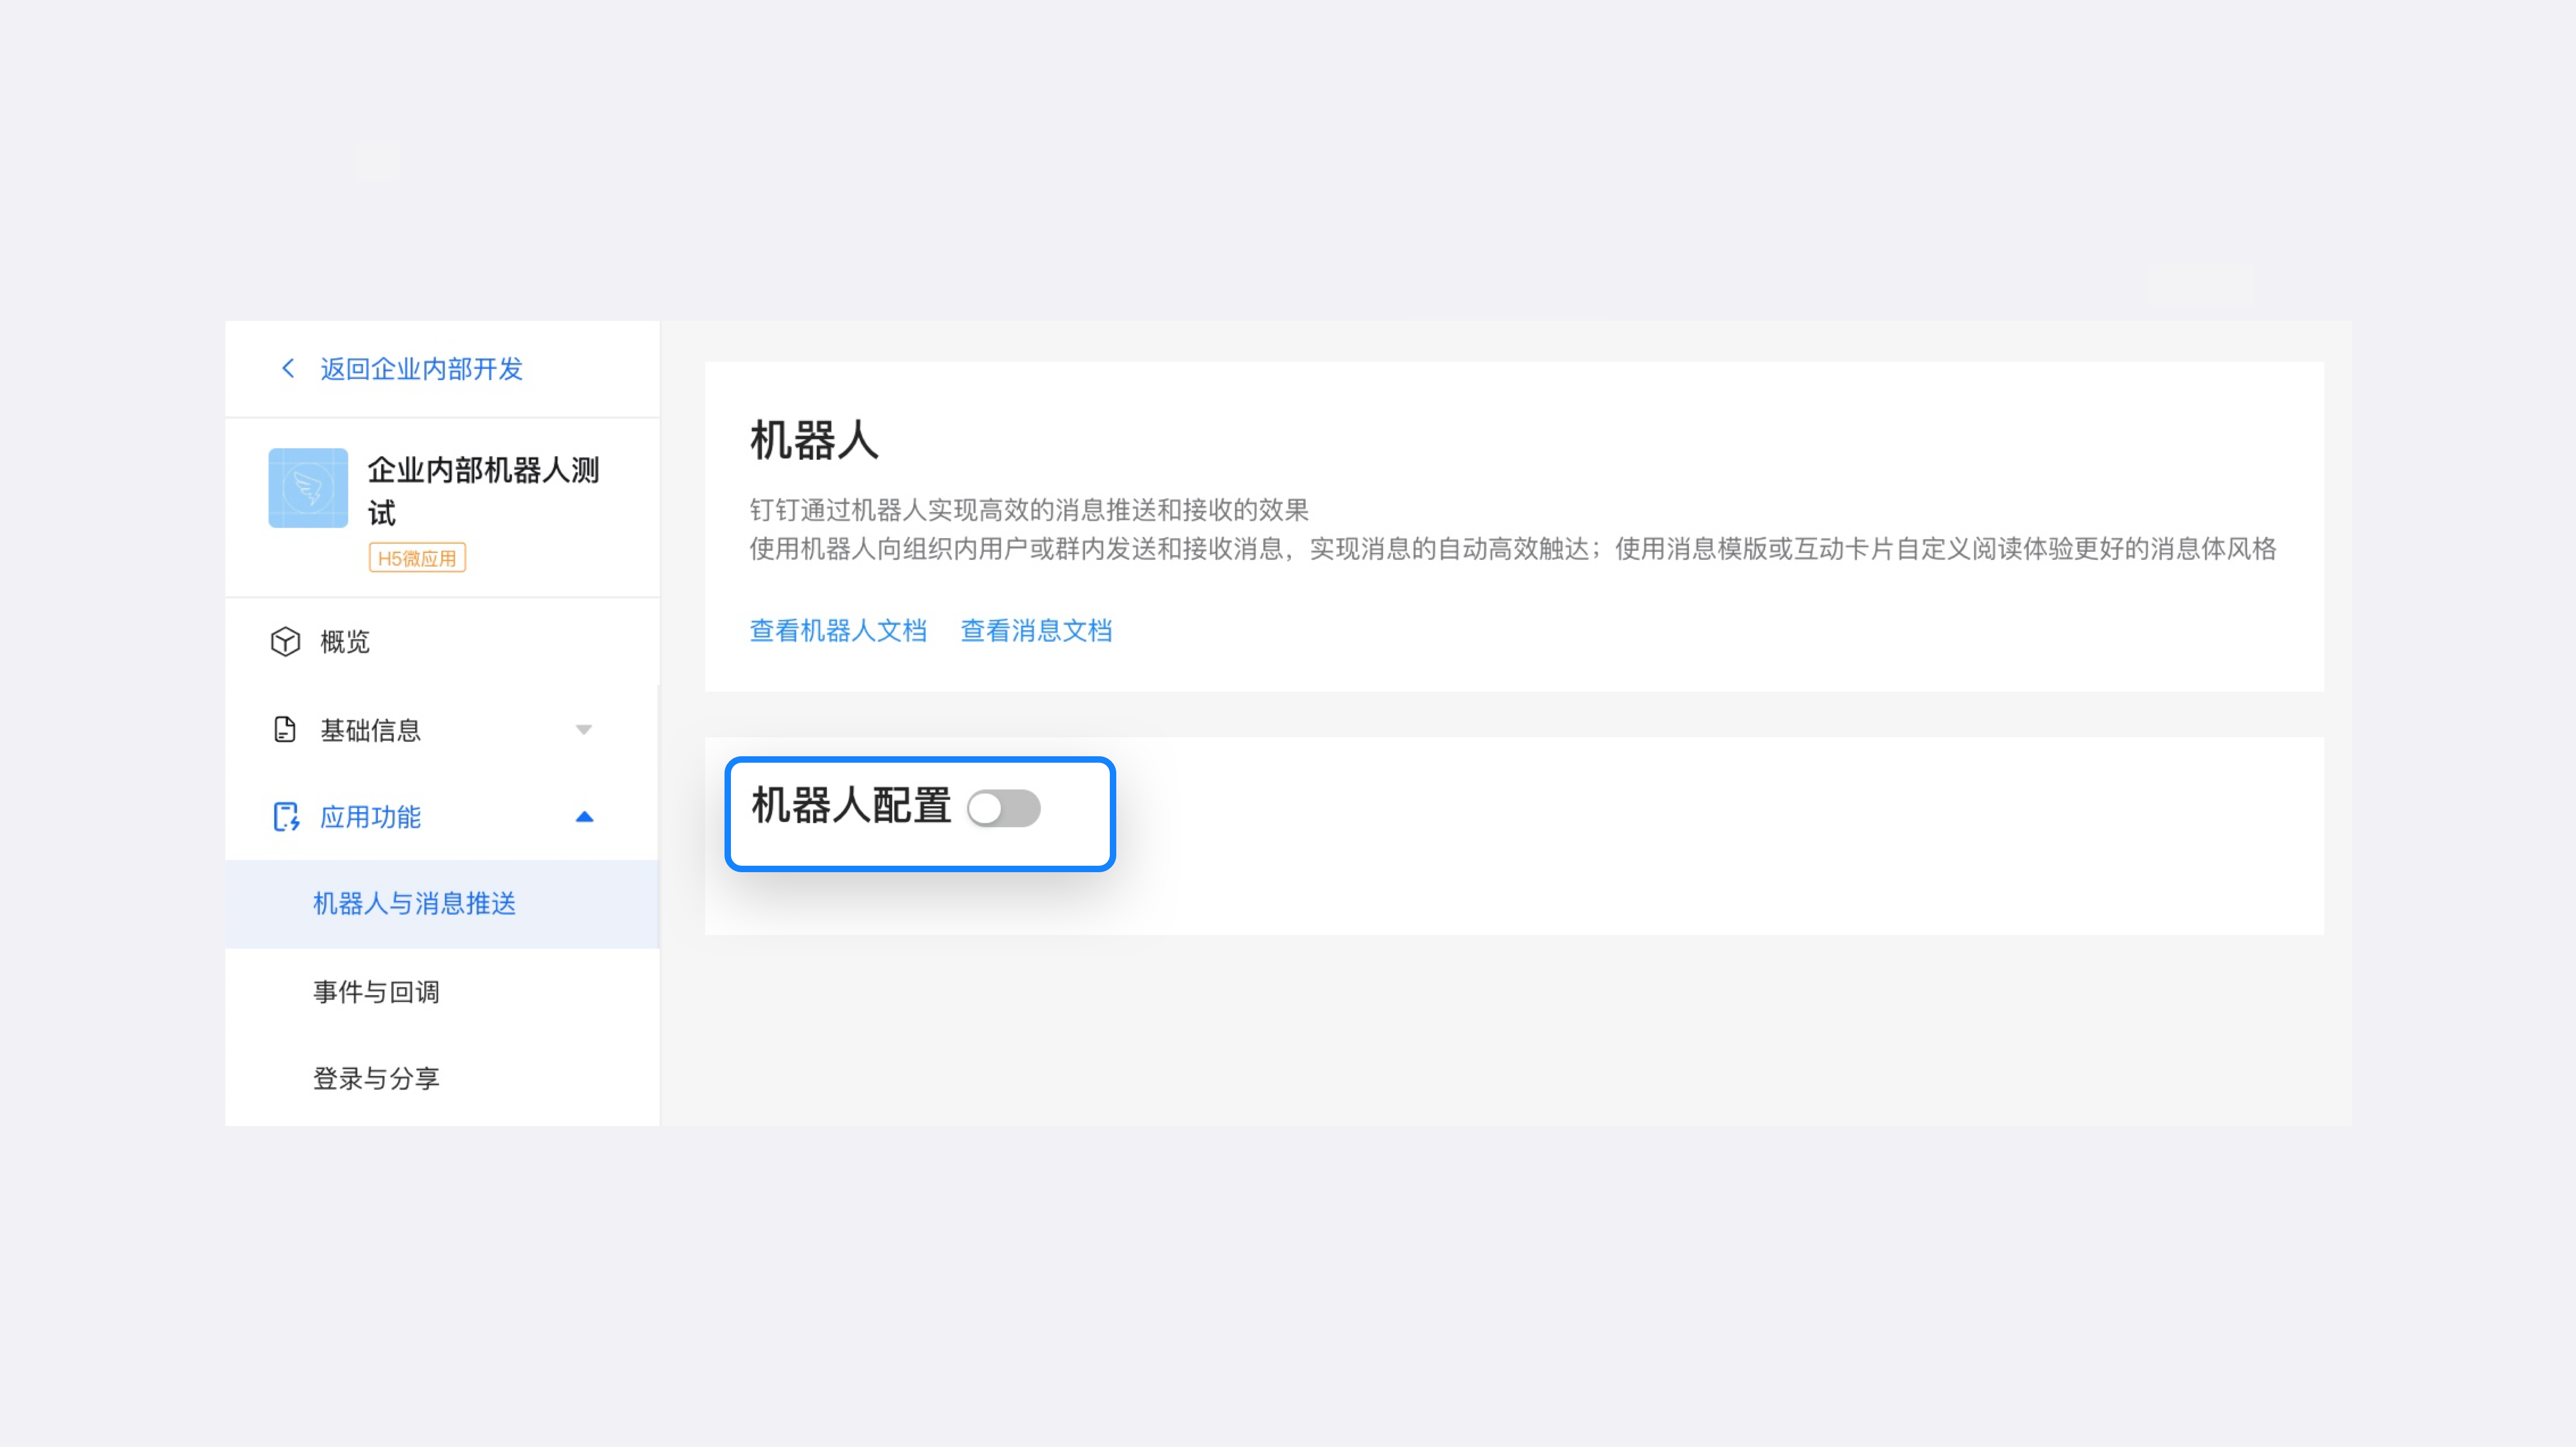Open 返回企业内部开发 link
The width and height of the screenshot is (2576, 1447).
point(421,369)
